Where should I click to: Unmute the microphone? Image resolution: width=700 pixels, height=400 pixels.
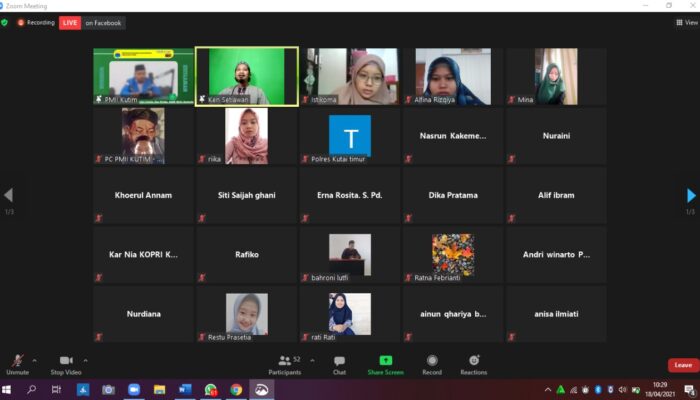[x=17, y=364]
